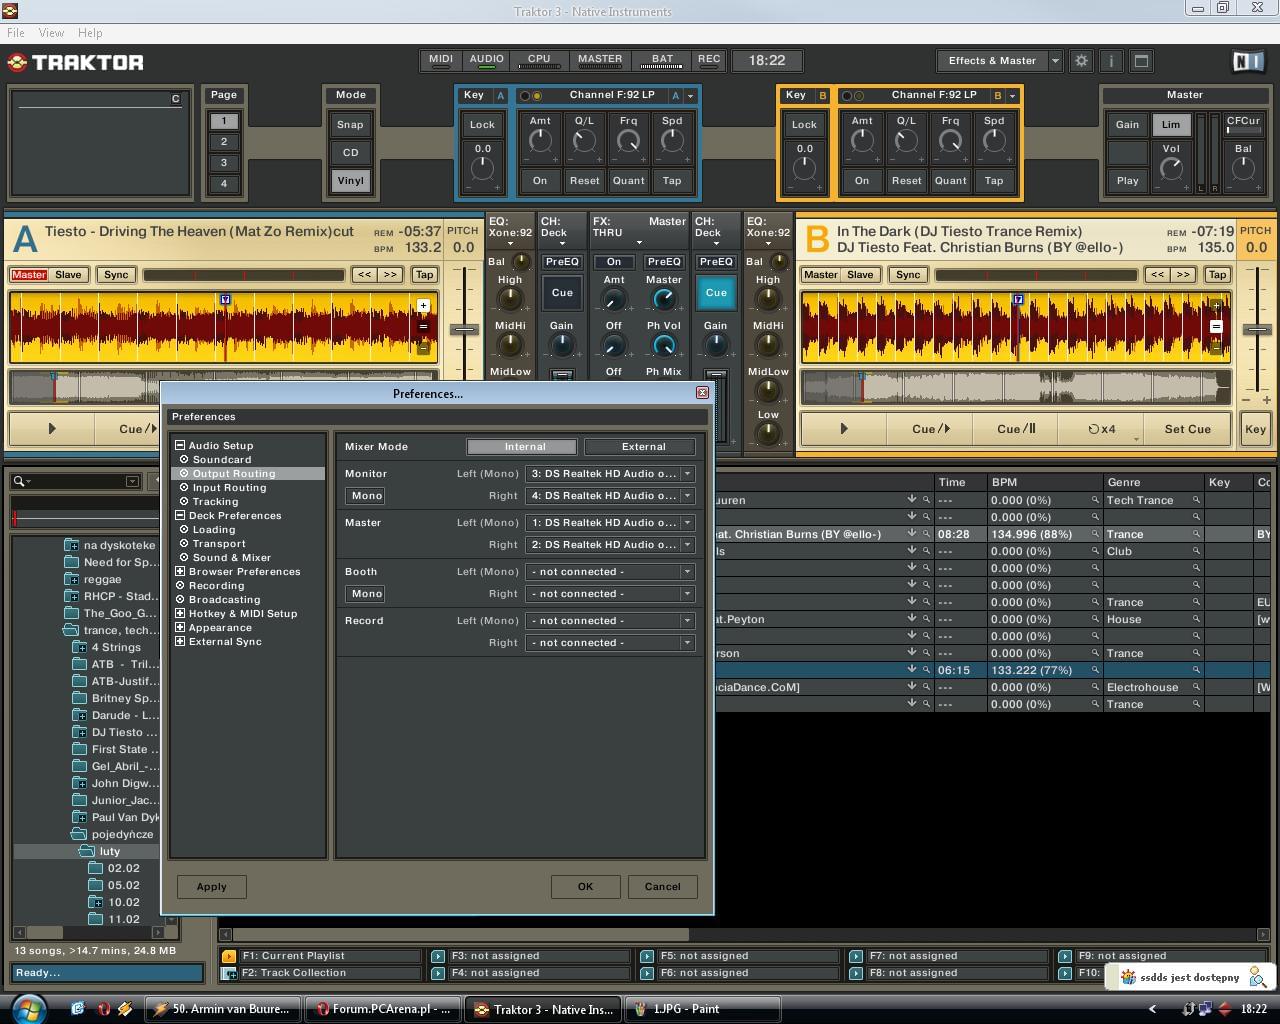Open the View menu

(51, 33)
